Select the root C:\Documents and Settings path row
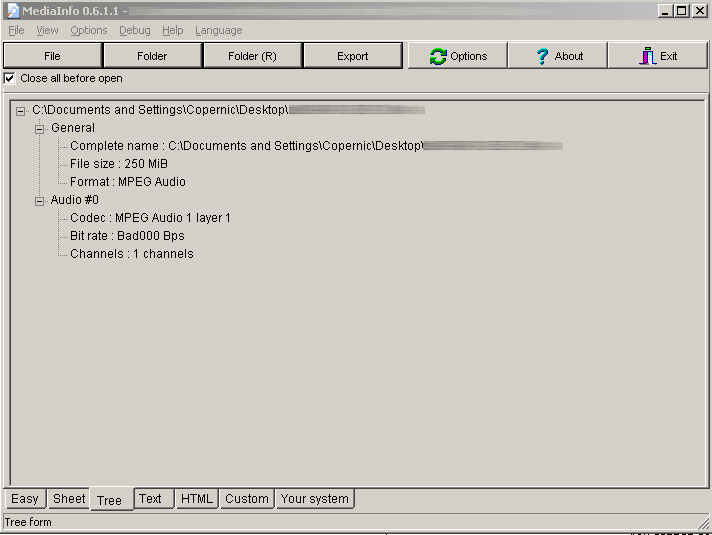The height and width of the screenshot is (535, 712). 228,110
